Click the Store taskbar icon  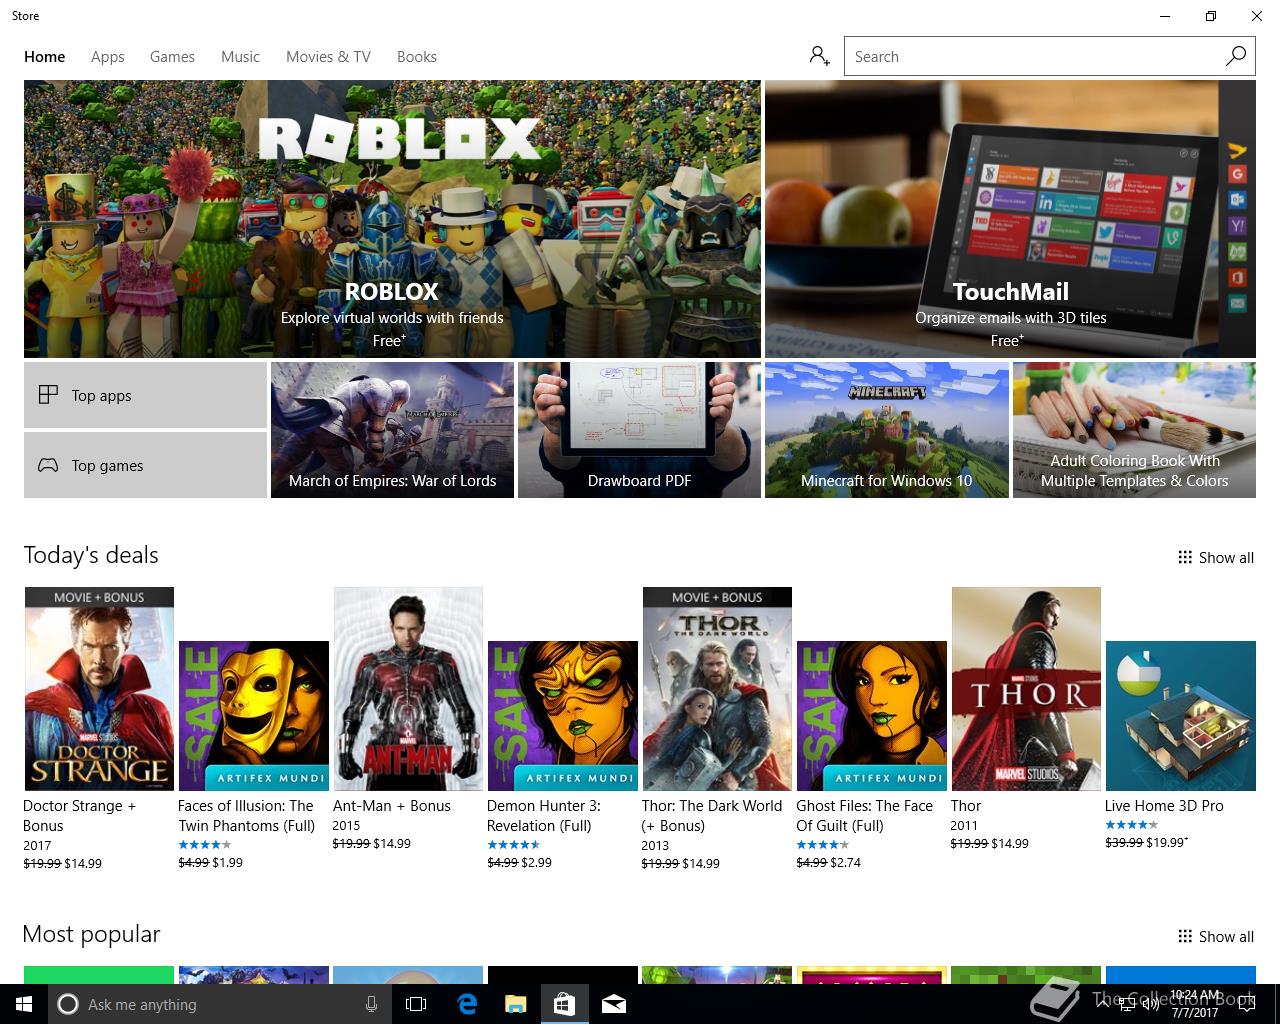[x=564, y=1004]
